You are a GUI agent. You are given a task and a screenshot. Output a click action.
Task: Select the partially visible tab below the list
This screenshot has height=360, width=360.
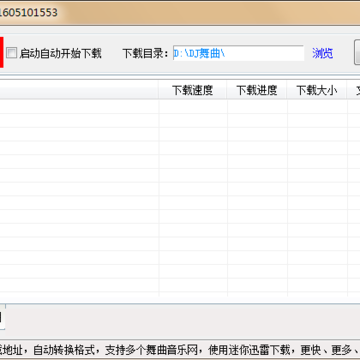coord(2,317)
